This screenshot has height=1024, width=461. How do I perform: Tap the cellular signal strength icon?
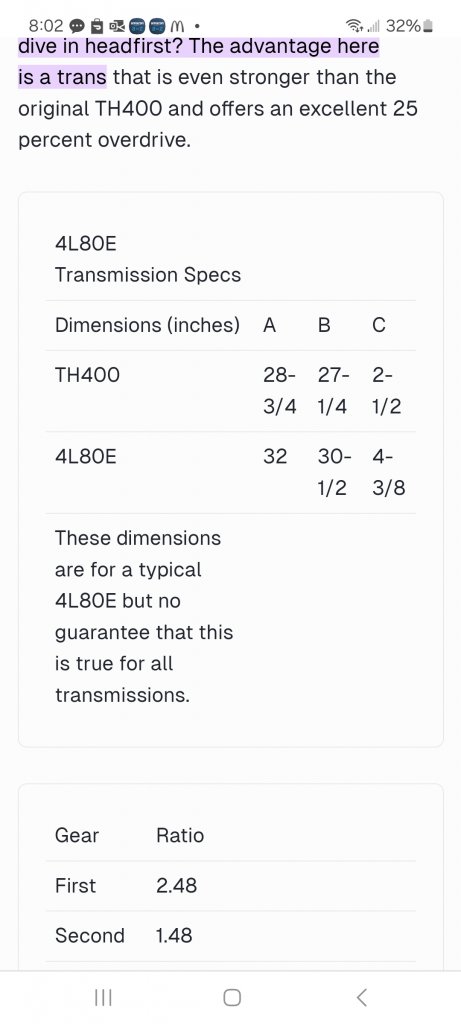tap(374, 27)
